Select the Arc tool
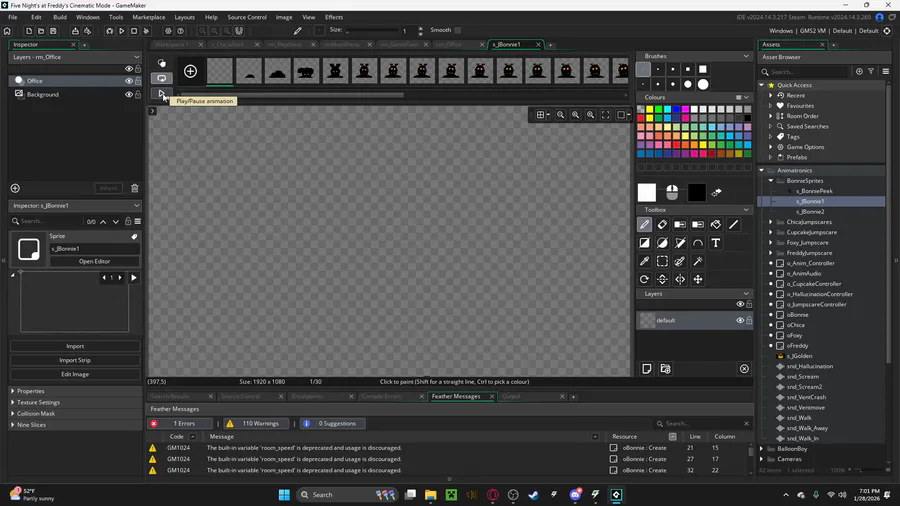Screen dimensions: 900x506 tap(697, 243)
